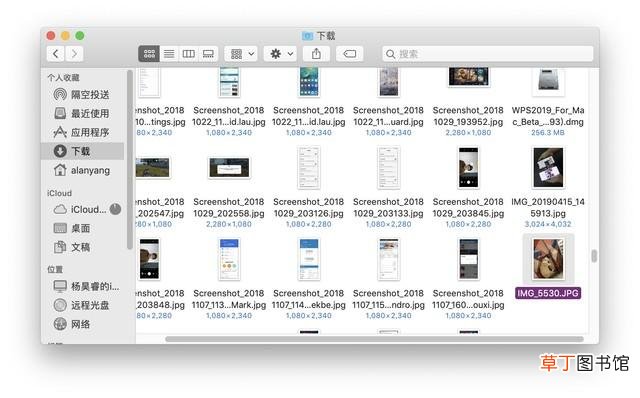Screen dimensions: 640x398
Task: Click the 下载 folder icon in title bar
Action: coord(307,36)
